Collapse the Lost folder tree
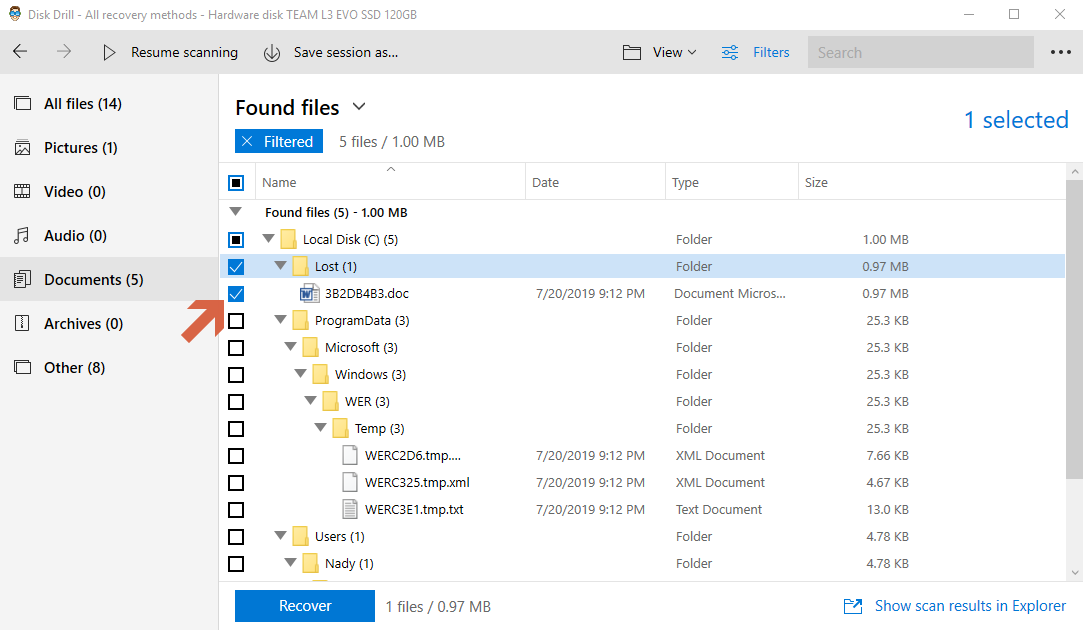This screenshot has width=1083, height=630. coord(279,266)
